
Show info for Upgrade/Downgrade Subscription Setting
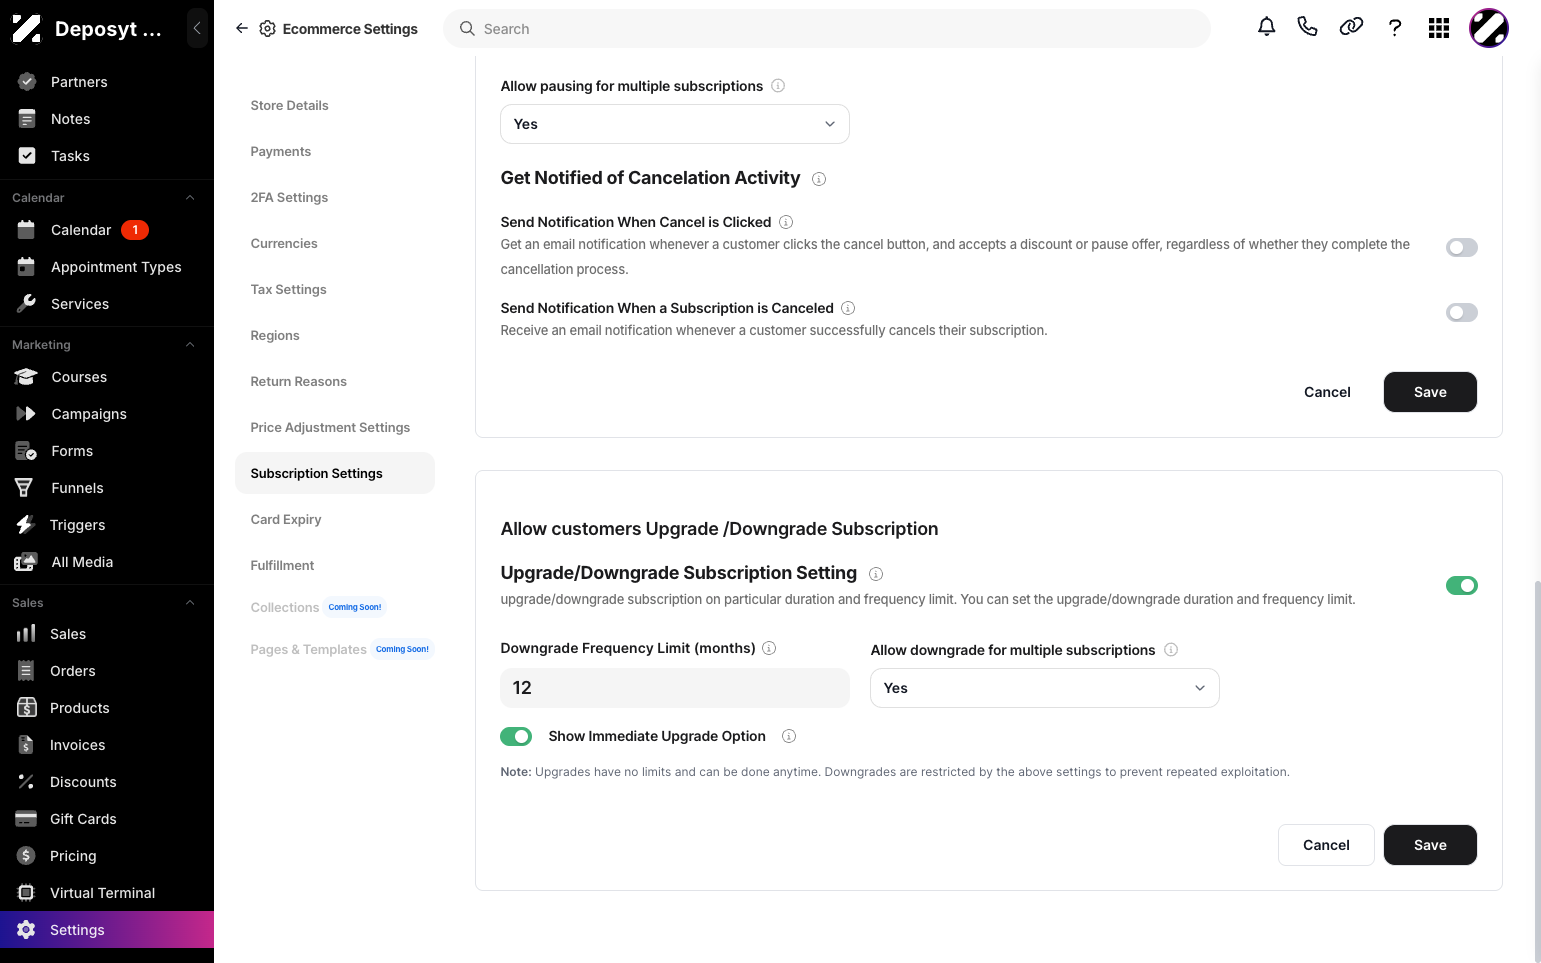pyautogui.click(x=876, y=574)
